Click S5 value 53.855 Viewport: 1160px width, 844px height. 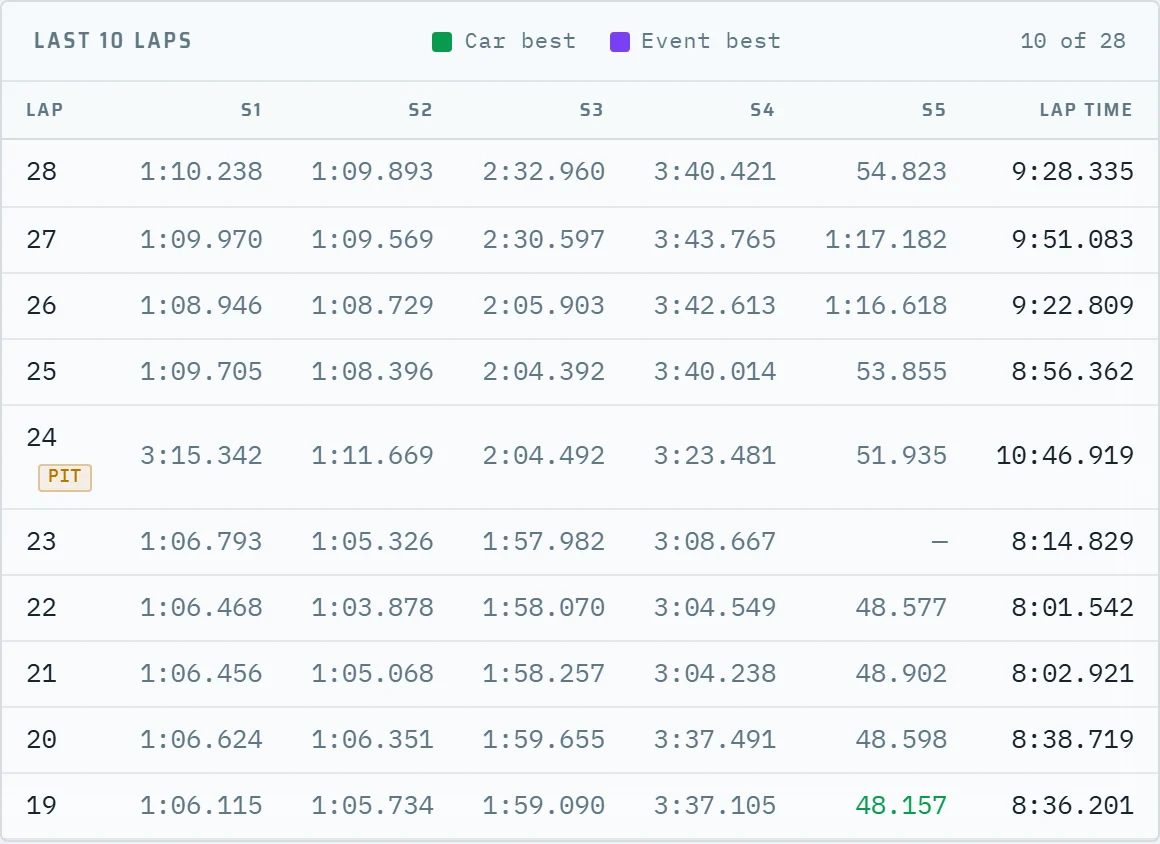click(901, 371)
